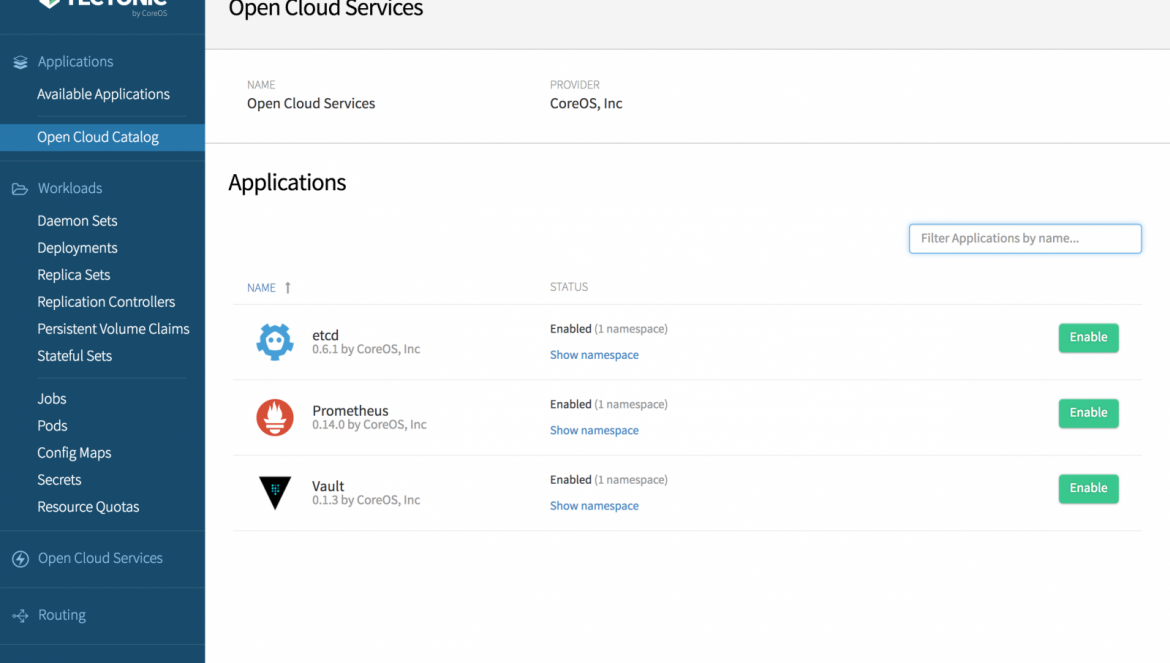Click Enable button for etcd

pyautogui.click(x=1088, y=338)
